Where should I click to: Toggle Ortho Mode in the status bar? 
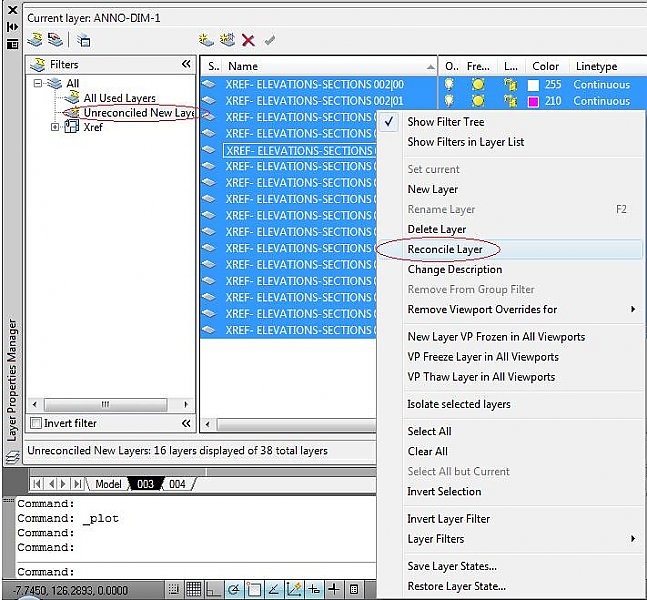coord(214,589)
